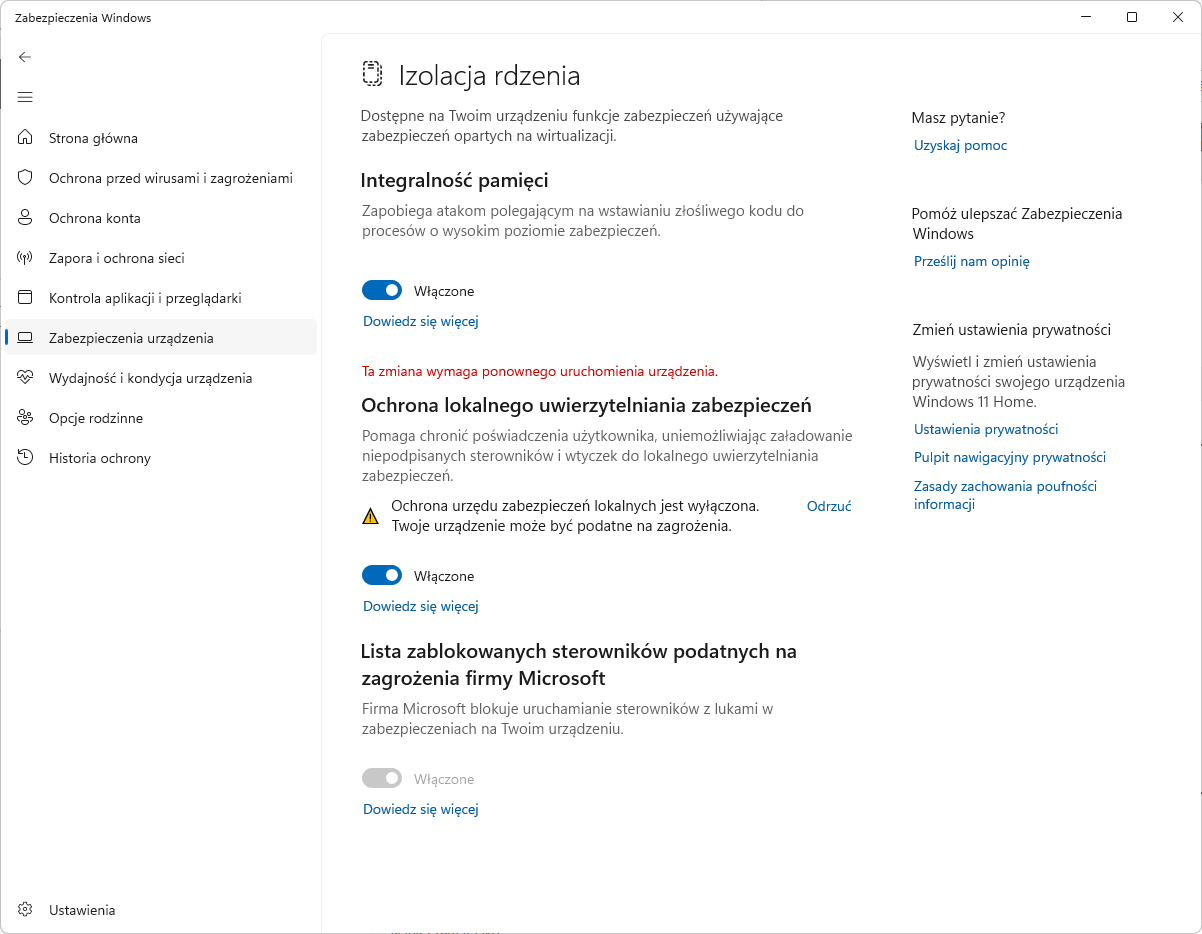Toggle Ochrona lokalnego uwierzytelniania zabezpieczeń switch
Image resolution: width=1202 pixels, height=934 pixels.
(382, 575)
